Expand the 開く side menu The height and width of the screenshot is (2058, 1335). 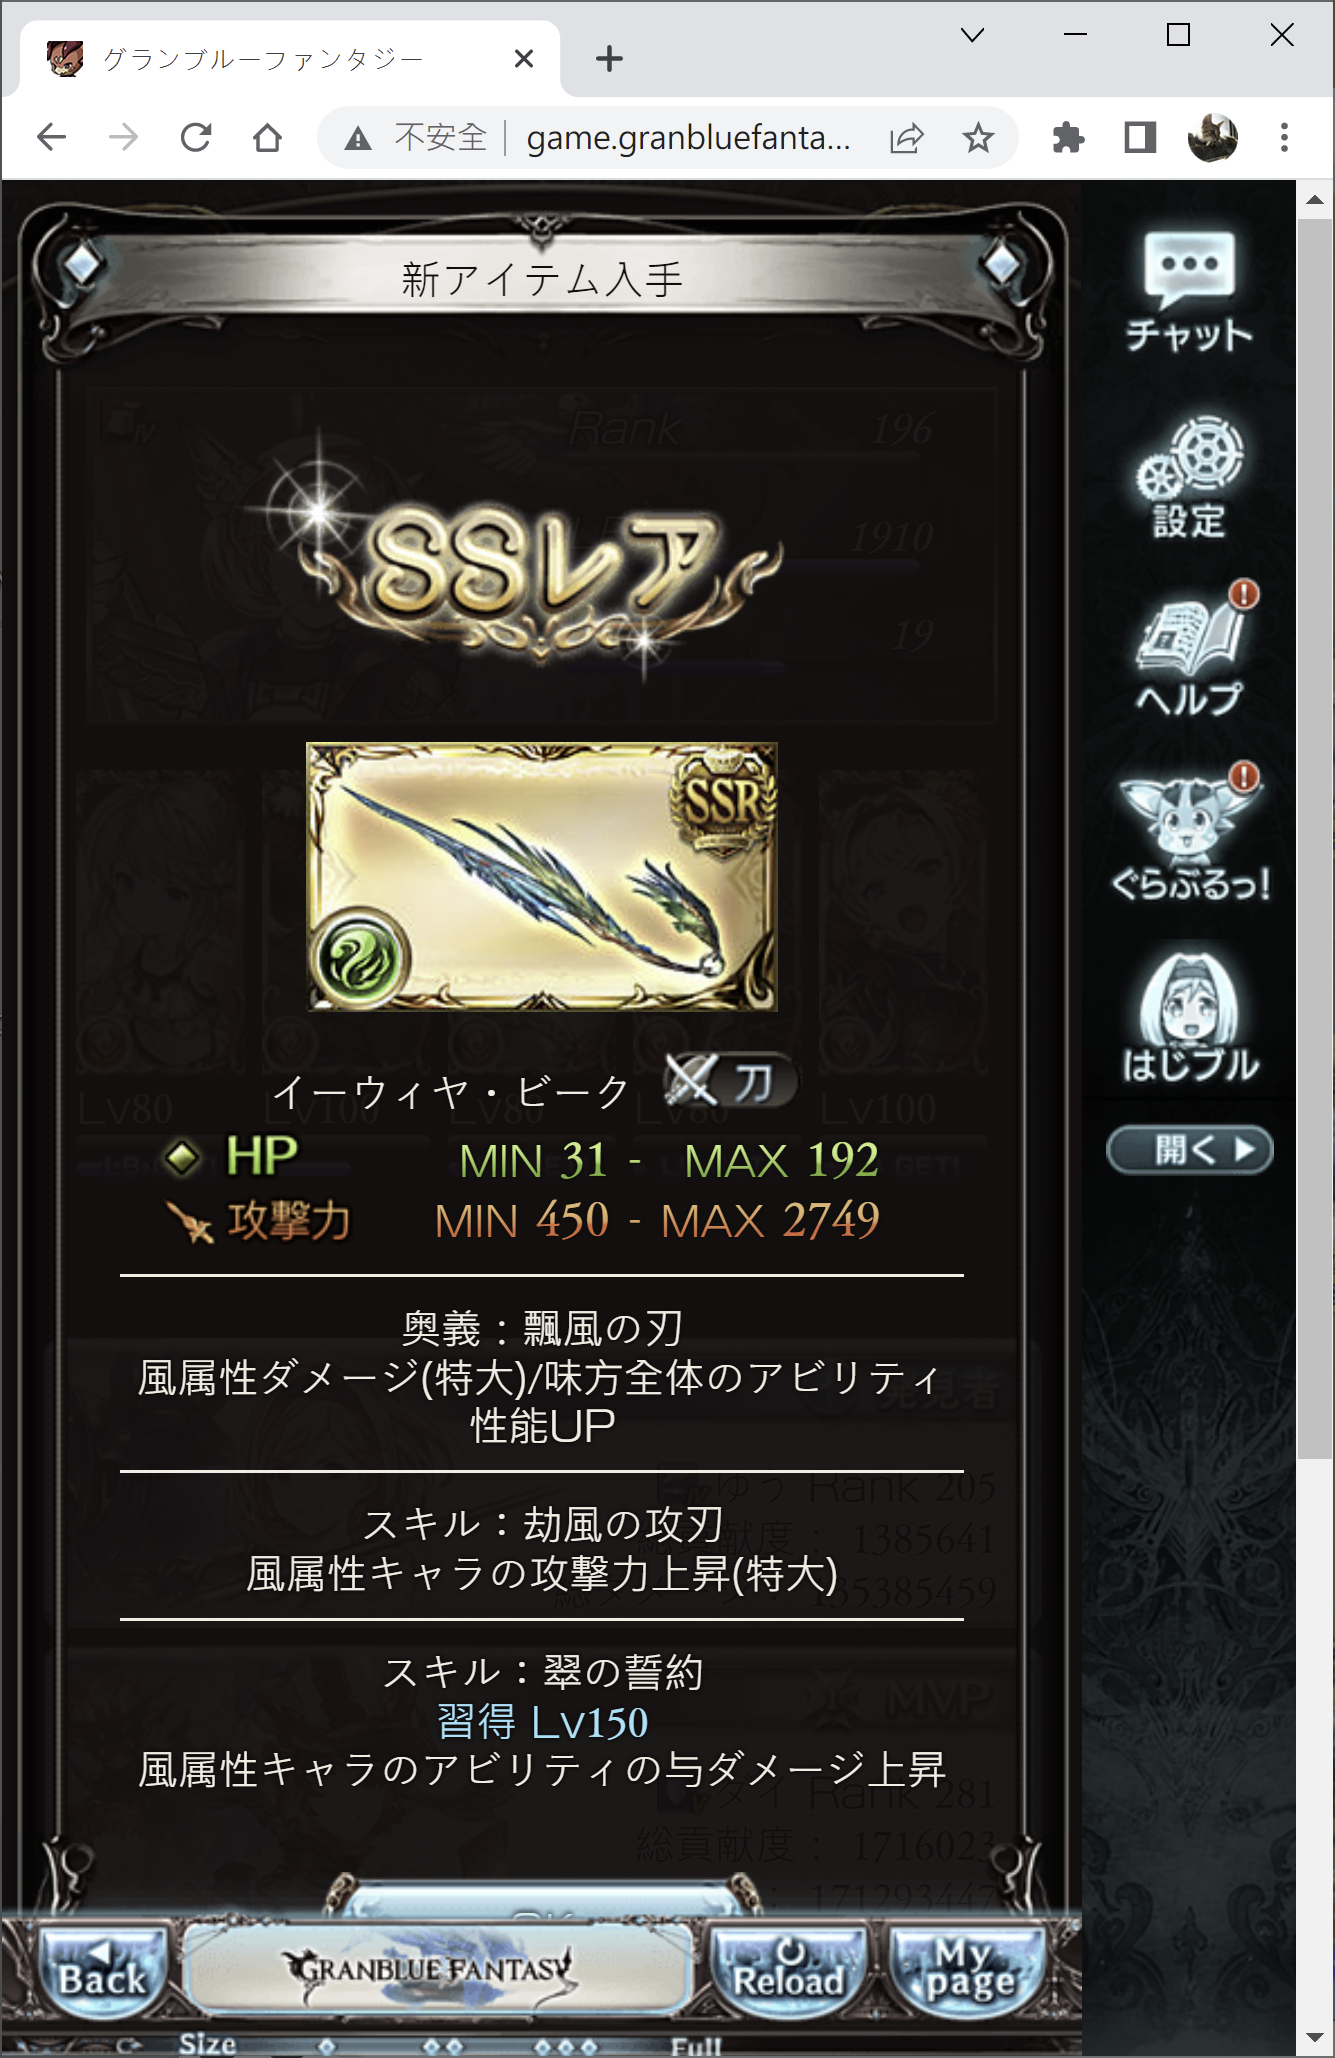coord(1190,1150)
